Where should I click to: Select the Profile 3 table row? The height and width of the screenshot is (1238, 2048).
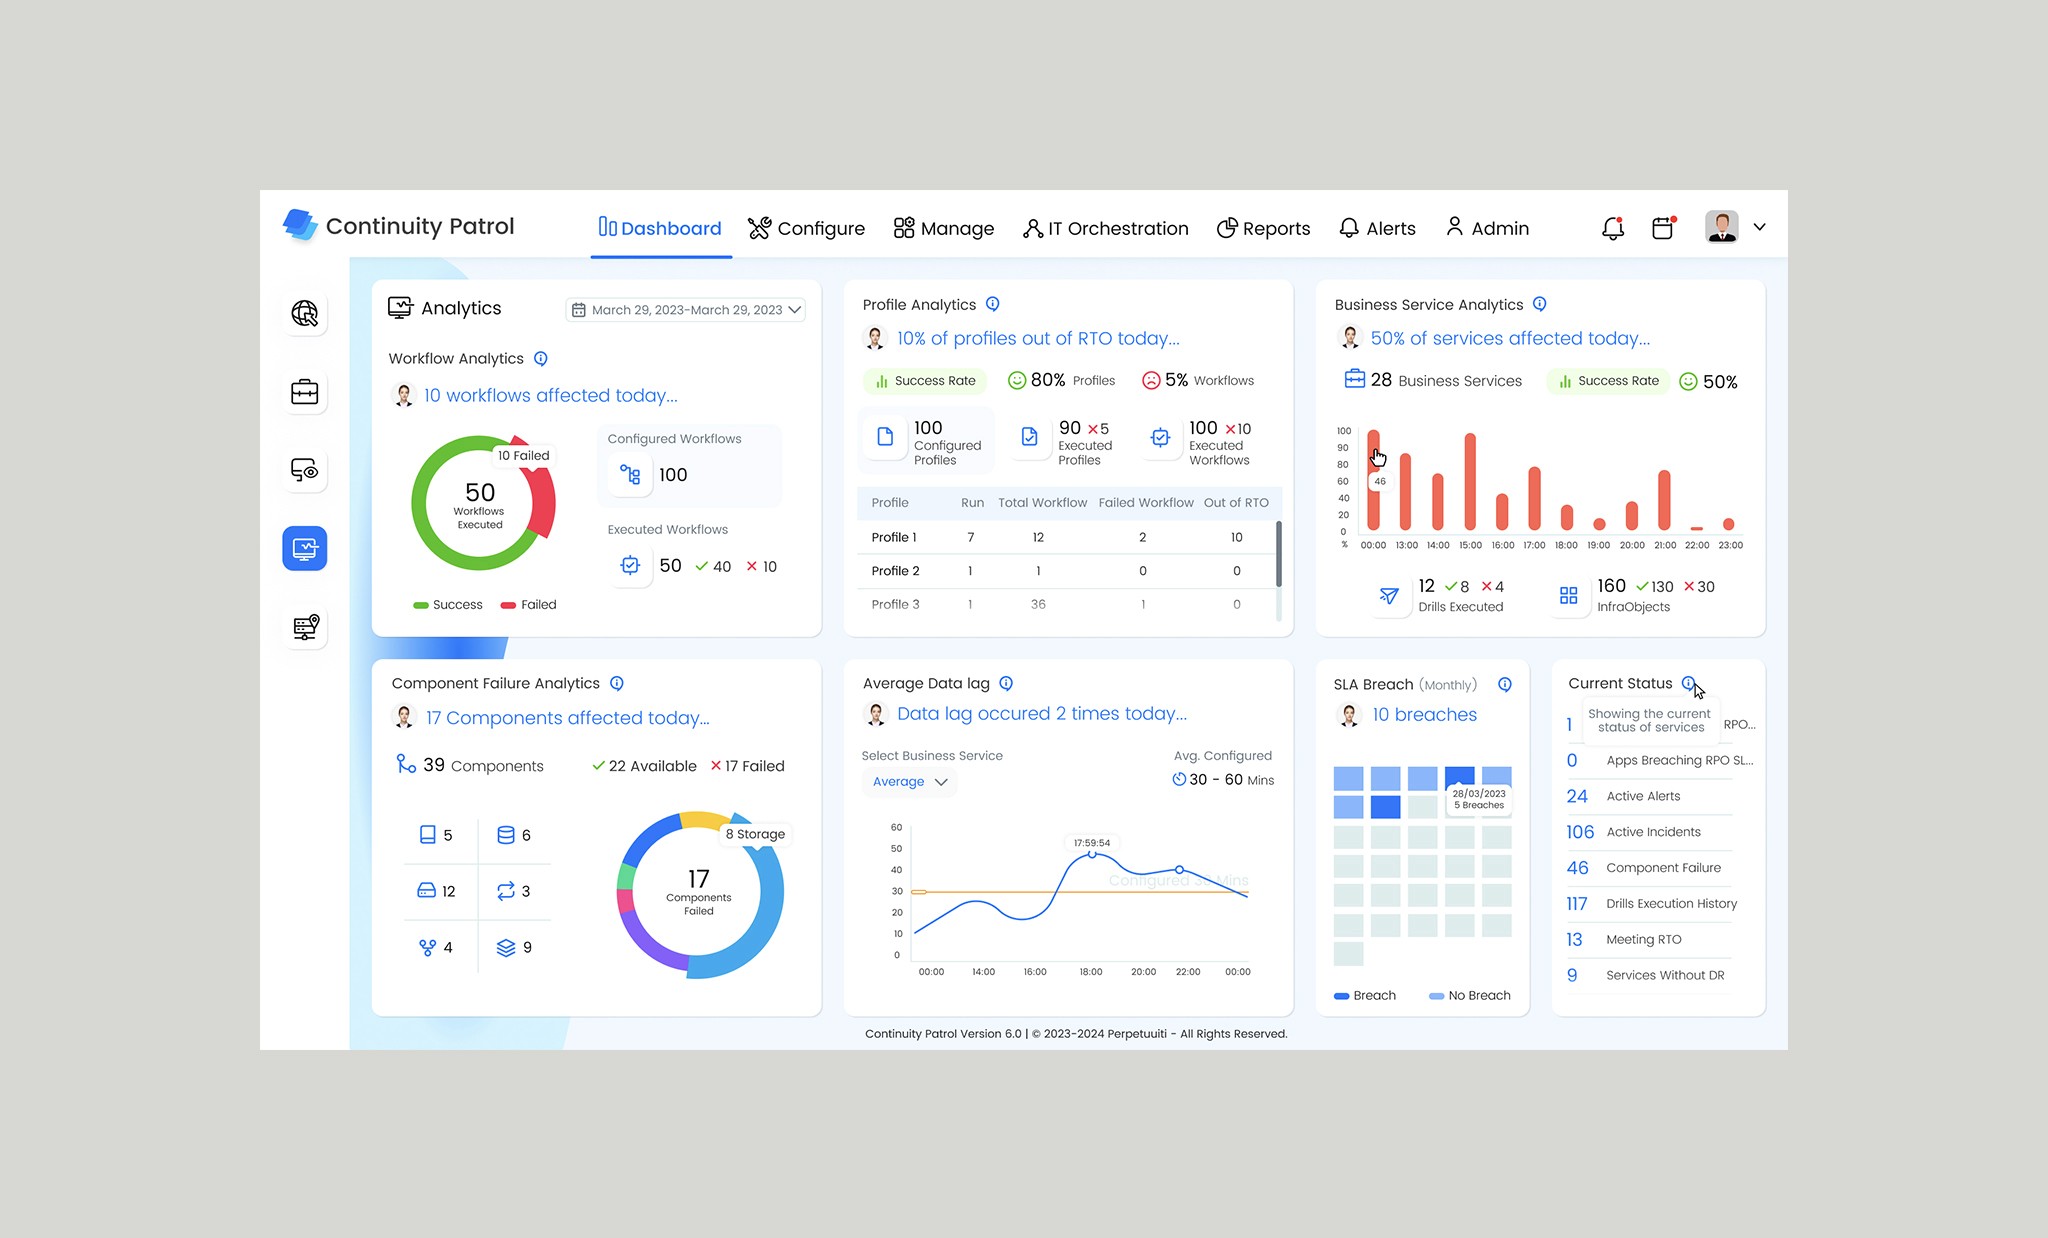point(1066,605)
